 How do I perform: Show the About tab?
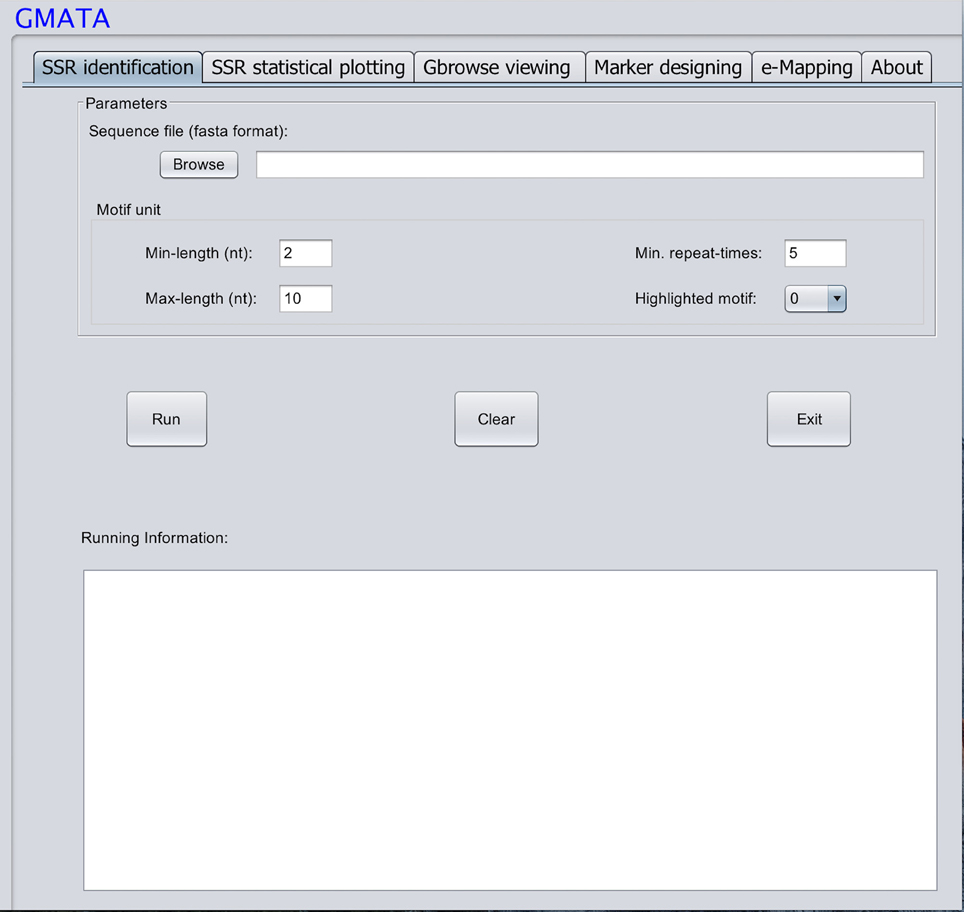point(896,68)
